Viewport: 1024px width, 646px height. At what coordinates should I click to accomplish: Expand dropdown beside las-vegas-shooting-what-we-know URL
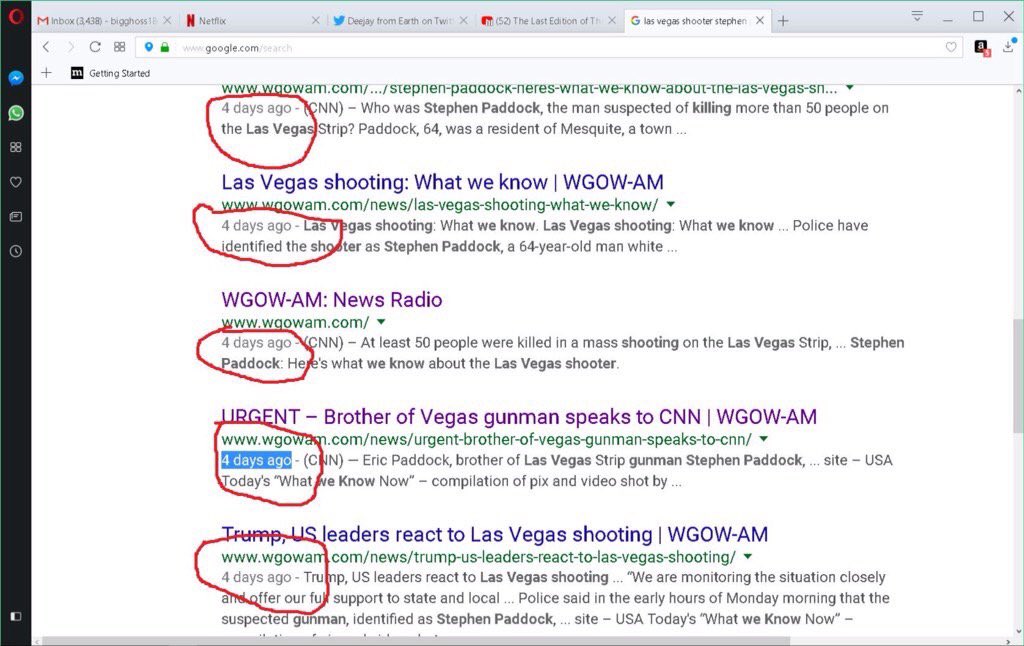point(670,204)
